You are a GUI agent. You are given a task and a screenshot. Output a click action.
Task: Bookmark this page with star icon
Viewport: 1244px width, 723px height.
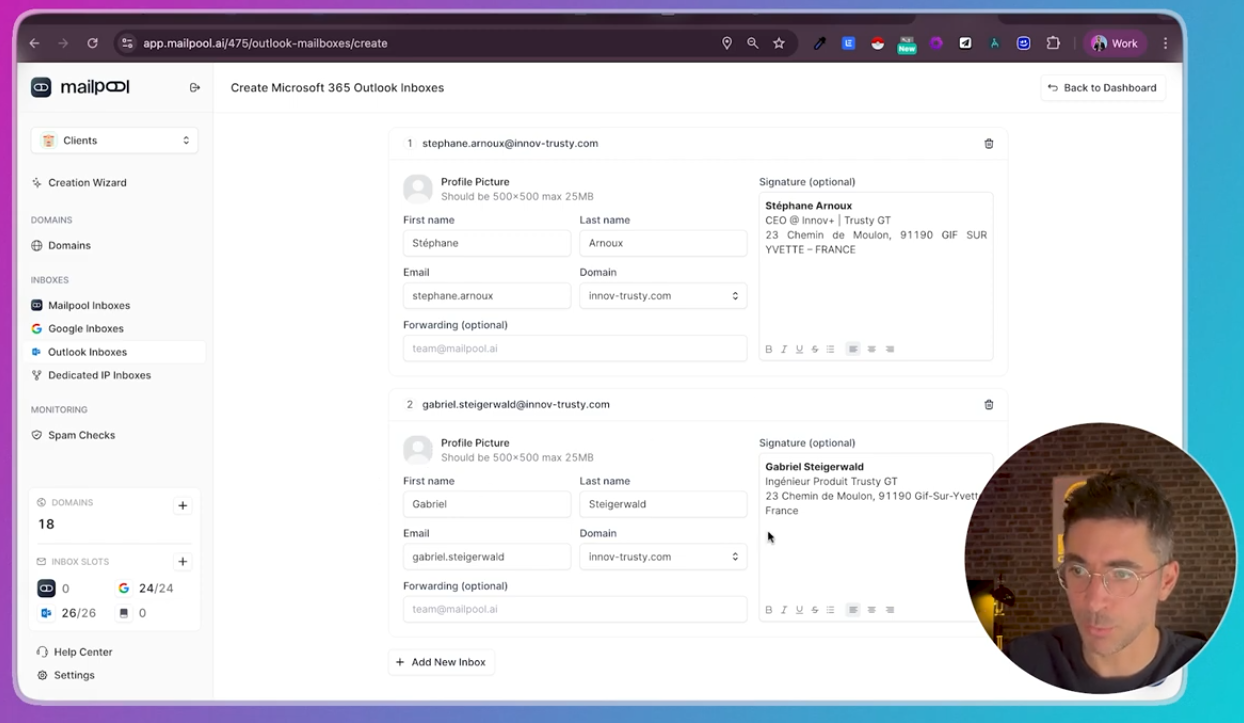coord(779,44)
